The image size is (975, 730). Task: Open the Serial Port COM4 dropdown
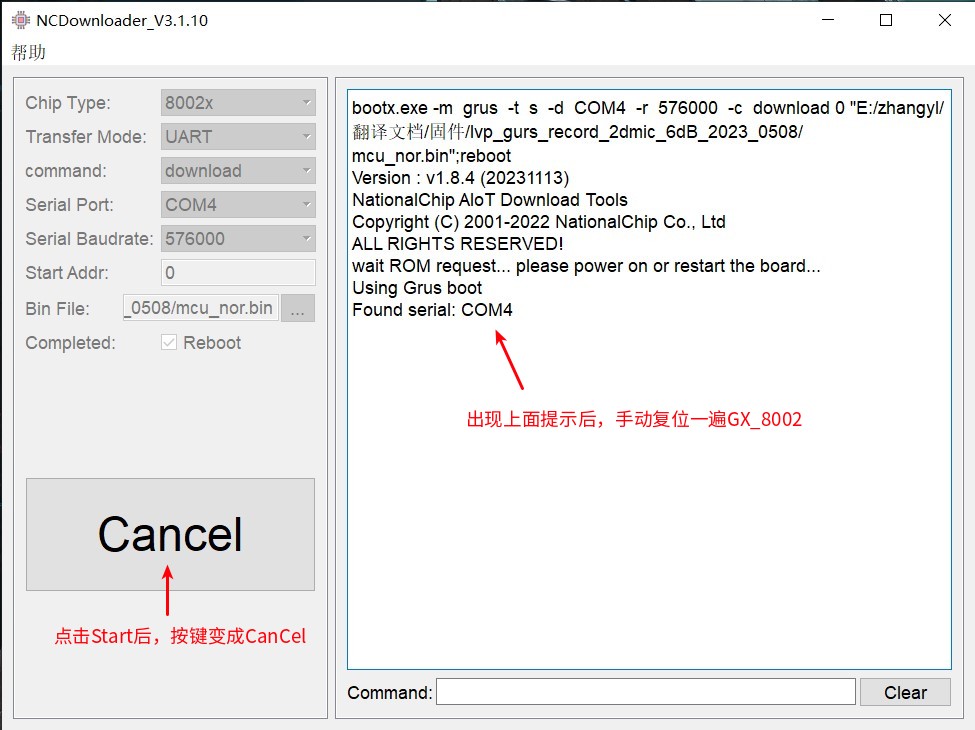238,205
